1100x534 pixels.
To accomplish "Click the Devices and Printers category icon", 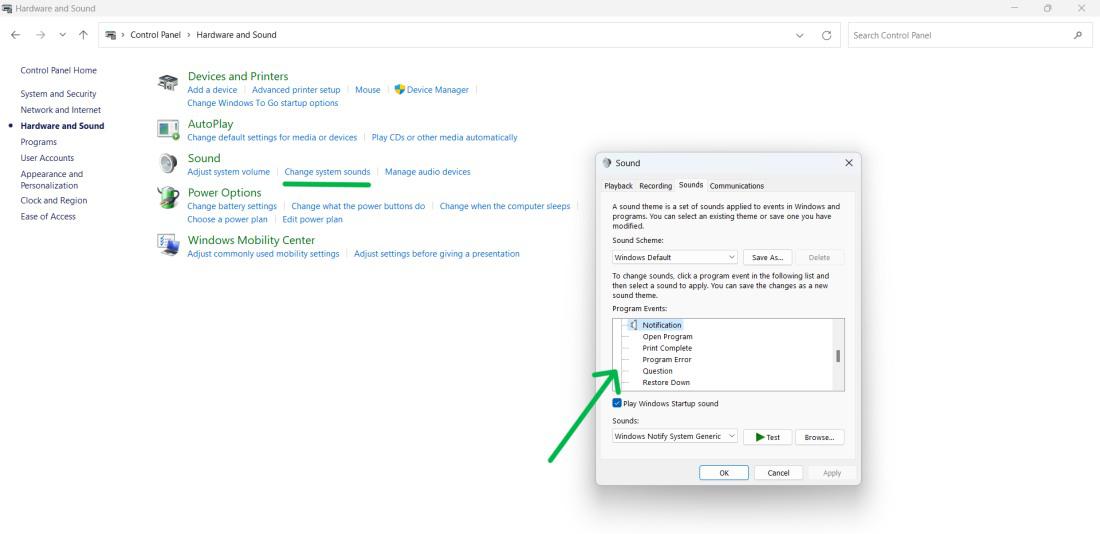I will pyautogui.click(x=168, y=83).
